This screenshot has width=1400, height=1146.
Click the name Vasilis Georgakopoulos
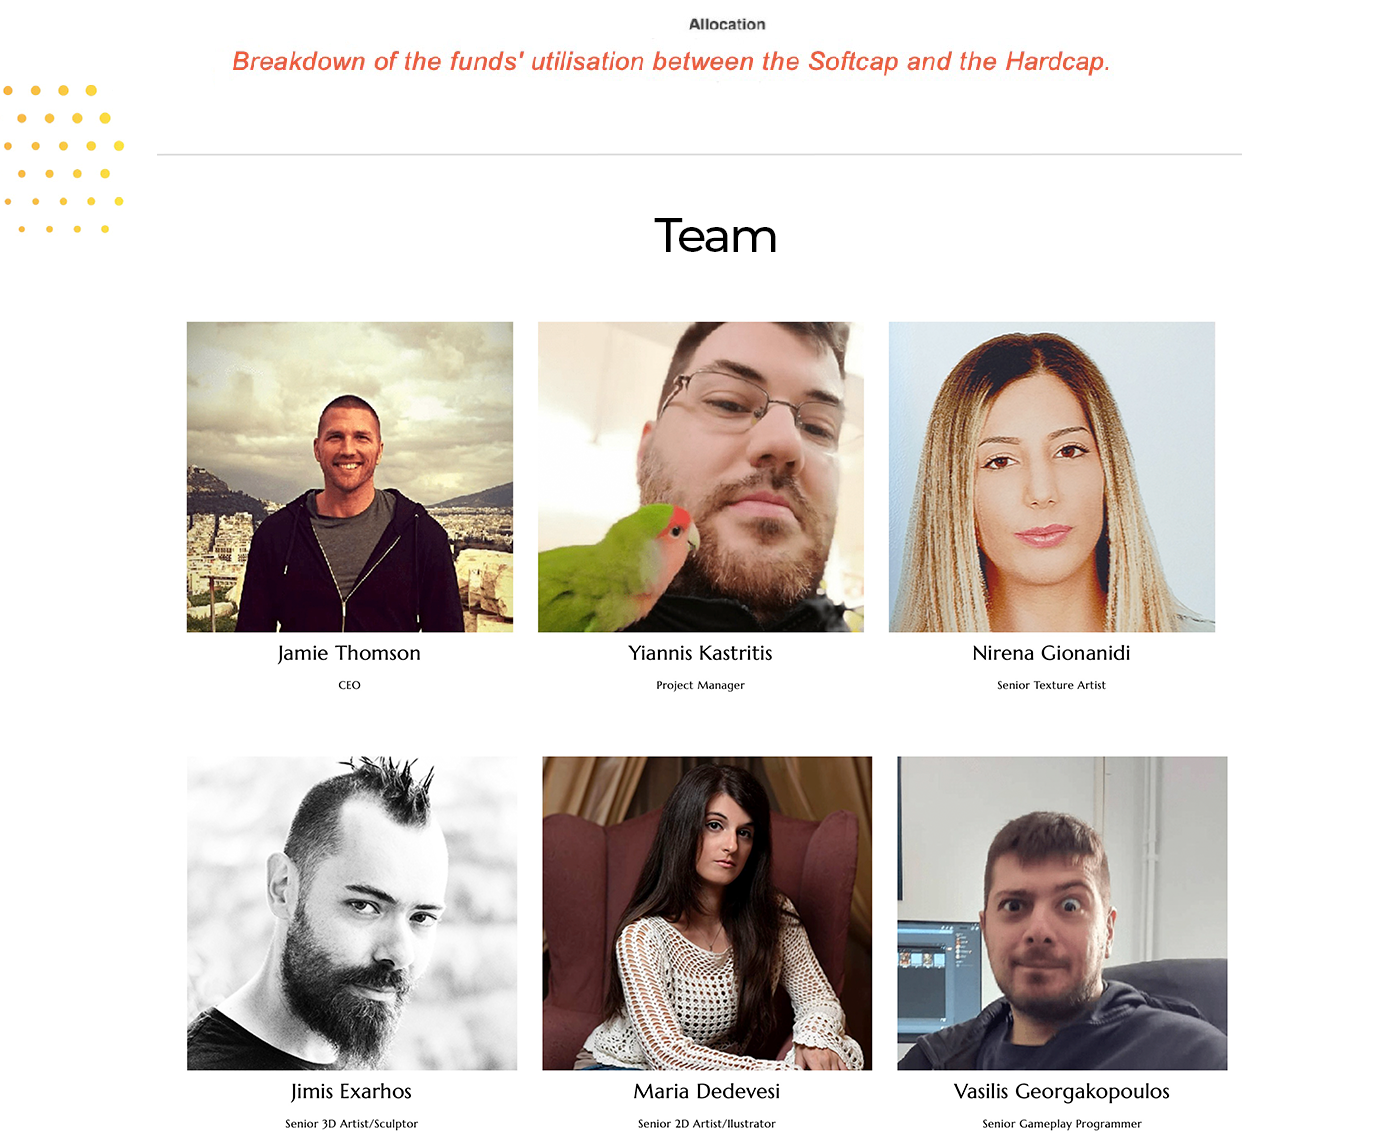pyautogui.click(x=1062, y=1092)
